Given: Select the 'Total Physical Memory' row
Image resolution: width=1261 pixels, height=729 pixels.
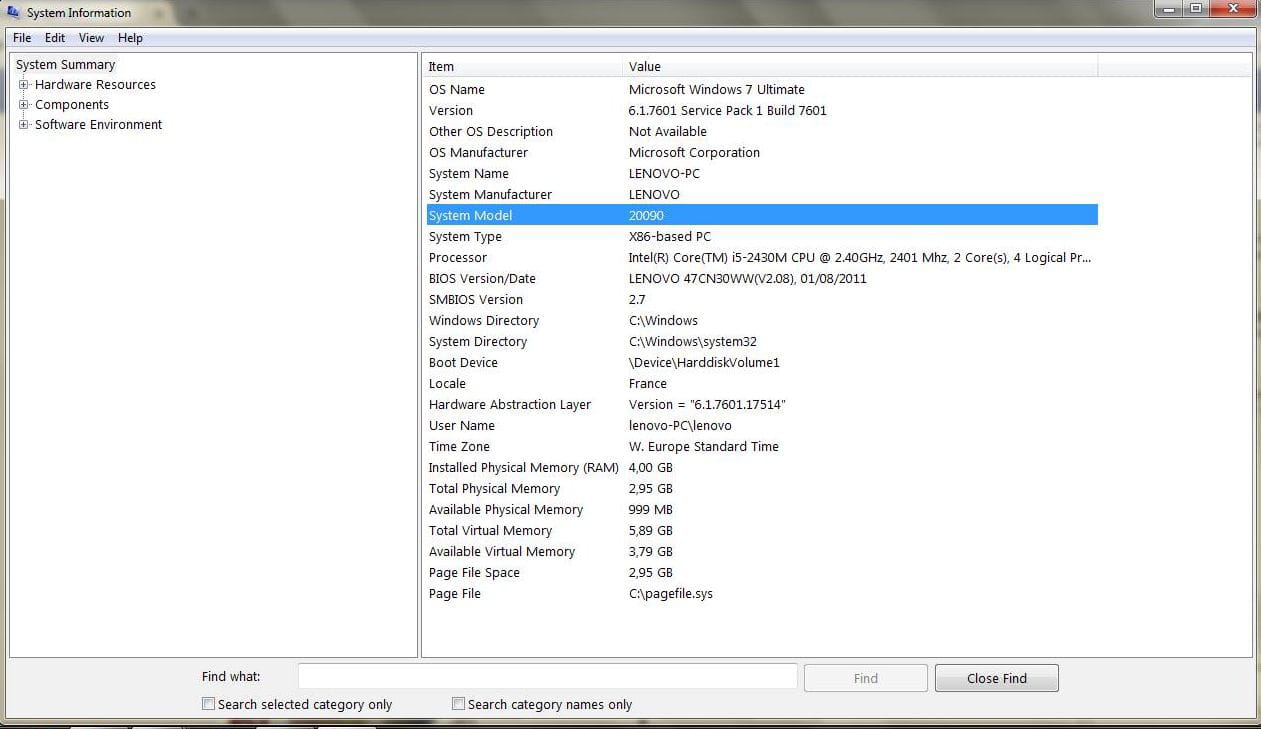Looking at the screenshot, I should pos(762,489).
